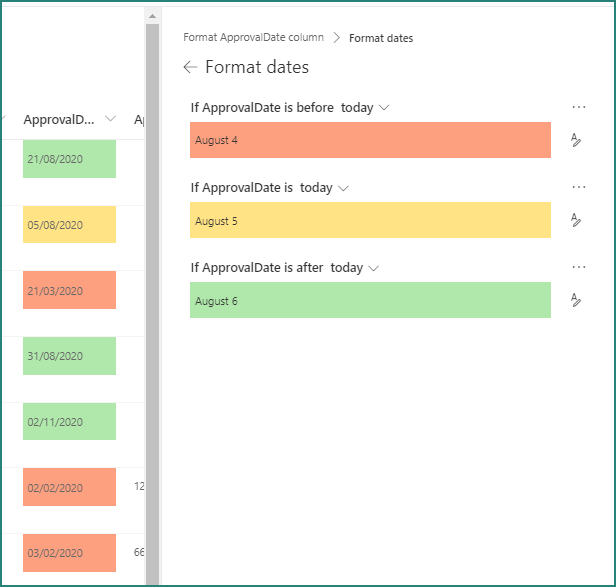Click the Format dates breadcrumb item
Image resolution: width=616 pixels, height=587 pixels.
(381, 38)
